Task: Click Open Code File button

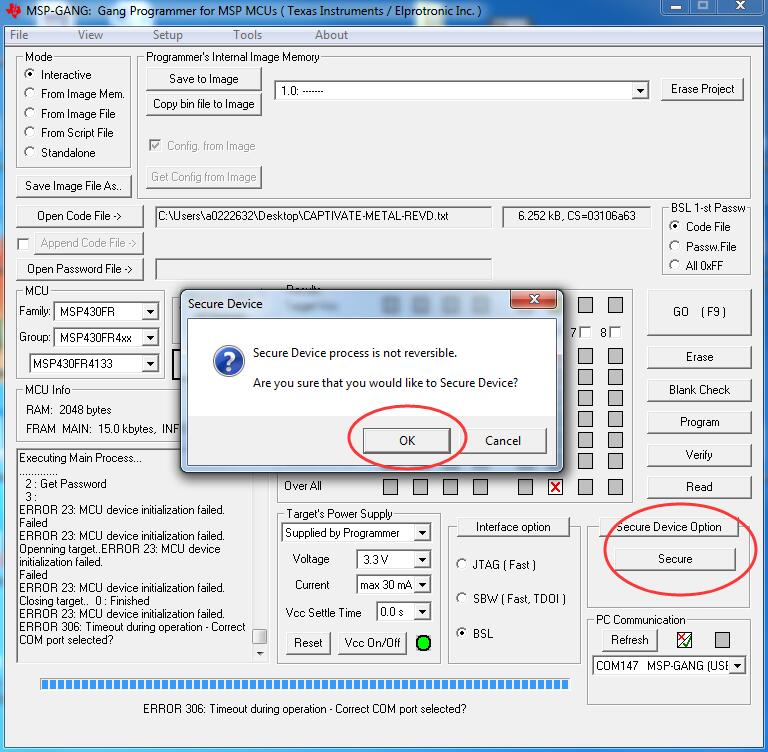Action: click(79, 216)
